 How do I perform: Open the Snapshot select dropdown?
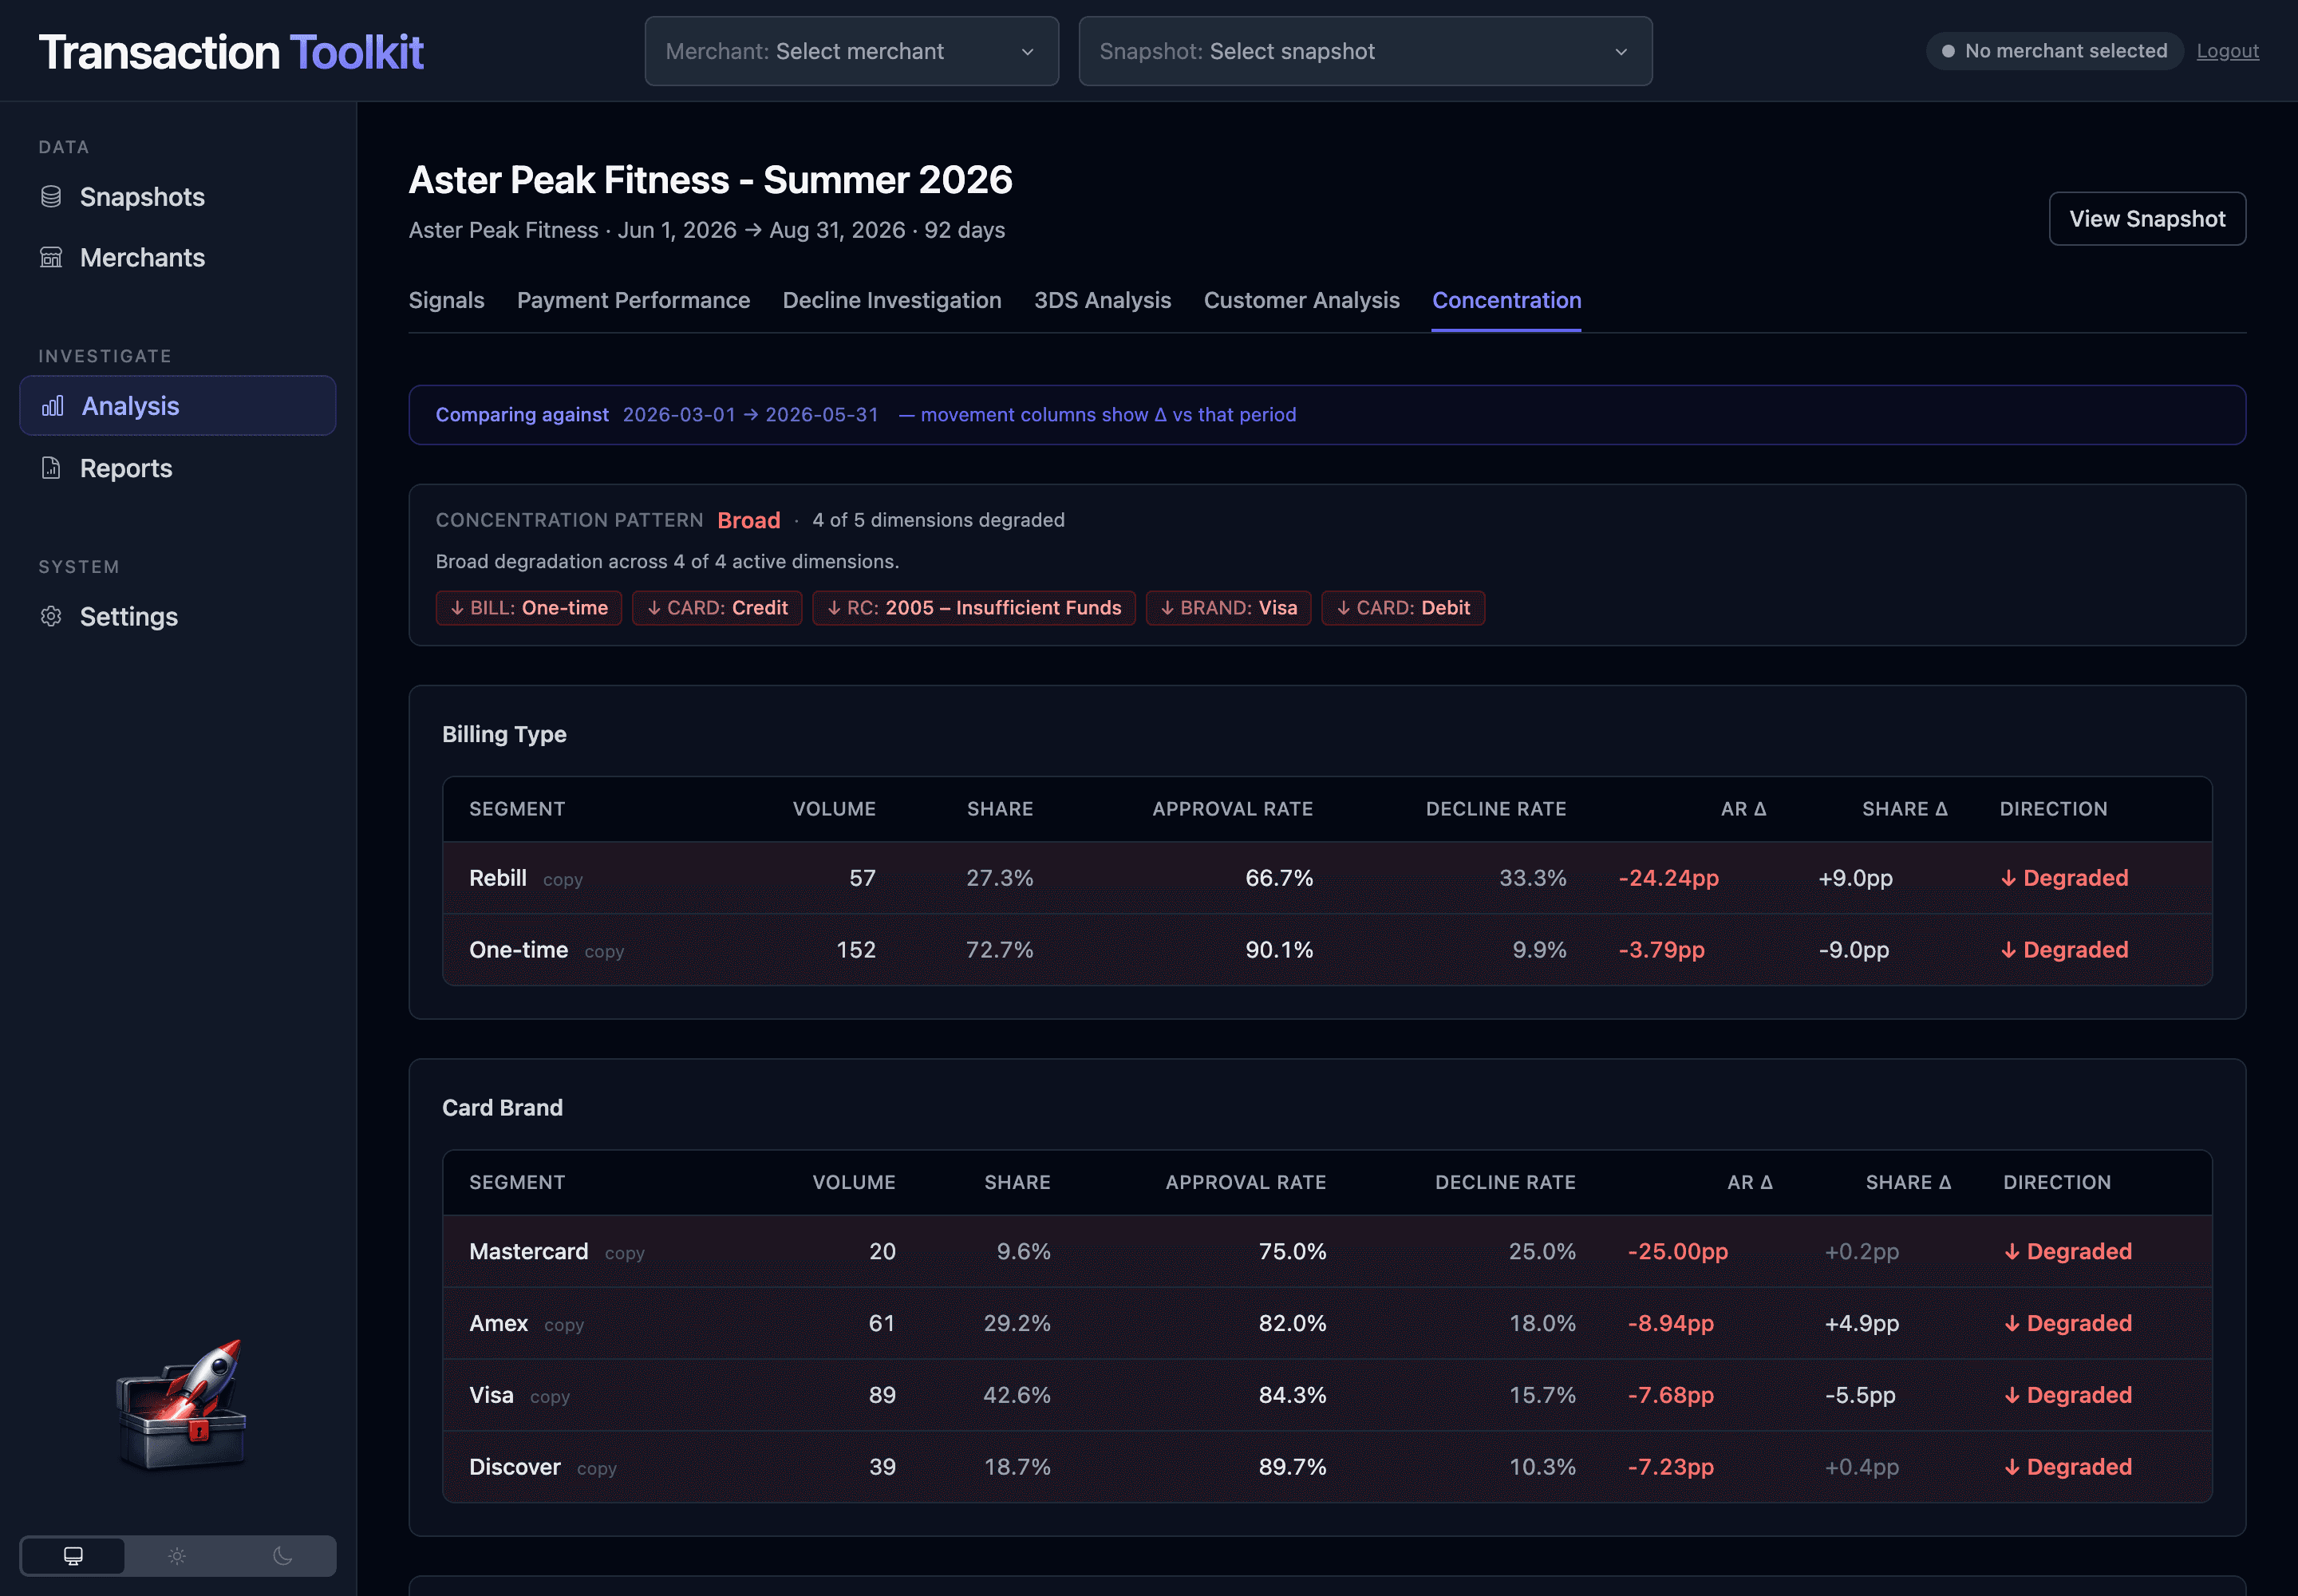click(x=1365, y=51)
